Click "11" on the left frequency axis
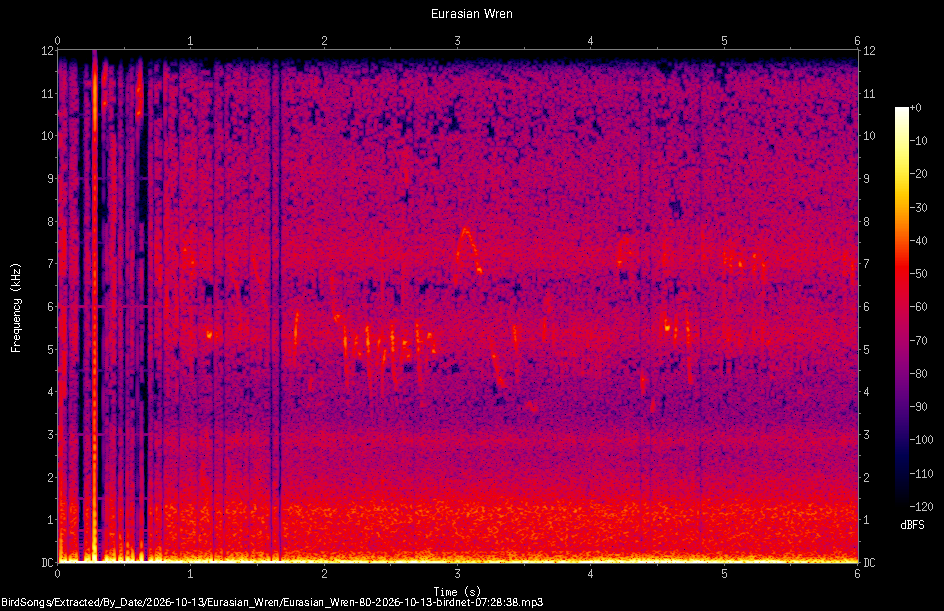Viewport: 944px width, 611px height. [x=48, y=93]
